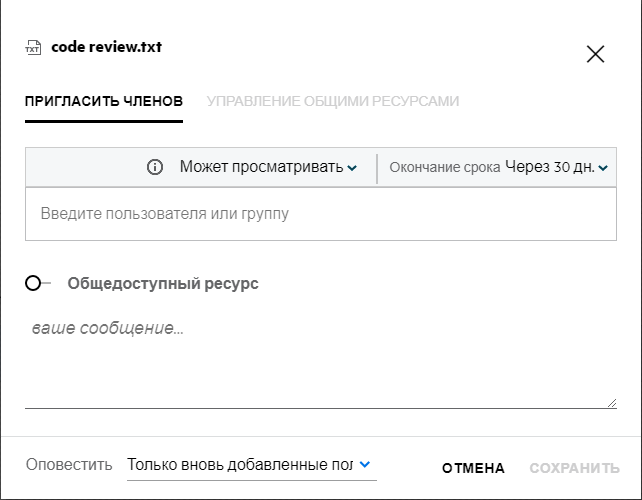Click the chevron next to Может просматривать

352,168
